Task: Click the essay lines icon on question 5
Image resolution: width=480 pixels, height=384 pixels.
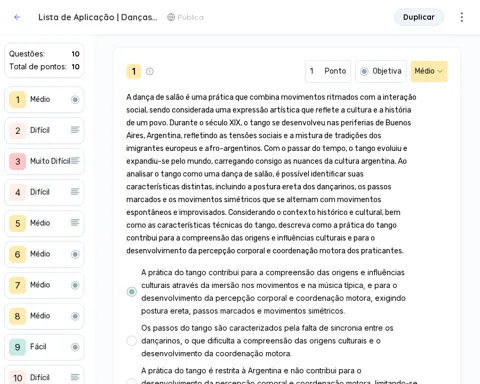Action: point(75,222)
